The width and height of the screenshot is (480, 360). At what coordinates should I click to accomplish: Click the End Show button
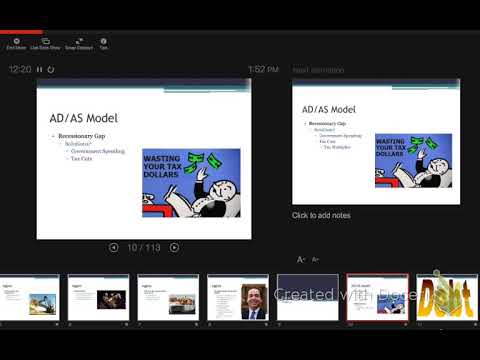[16, 44]
